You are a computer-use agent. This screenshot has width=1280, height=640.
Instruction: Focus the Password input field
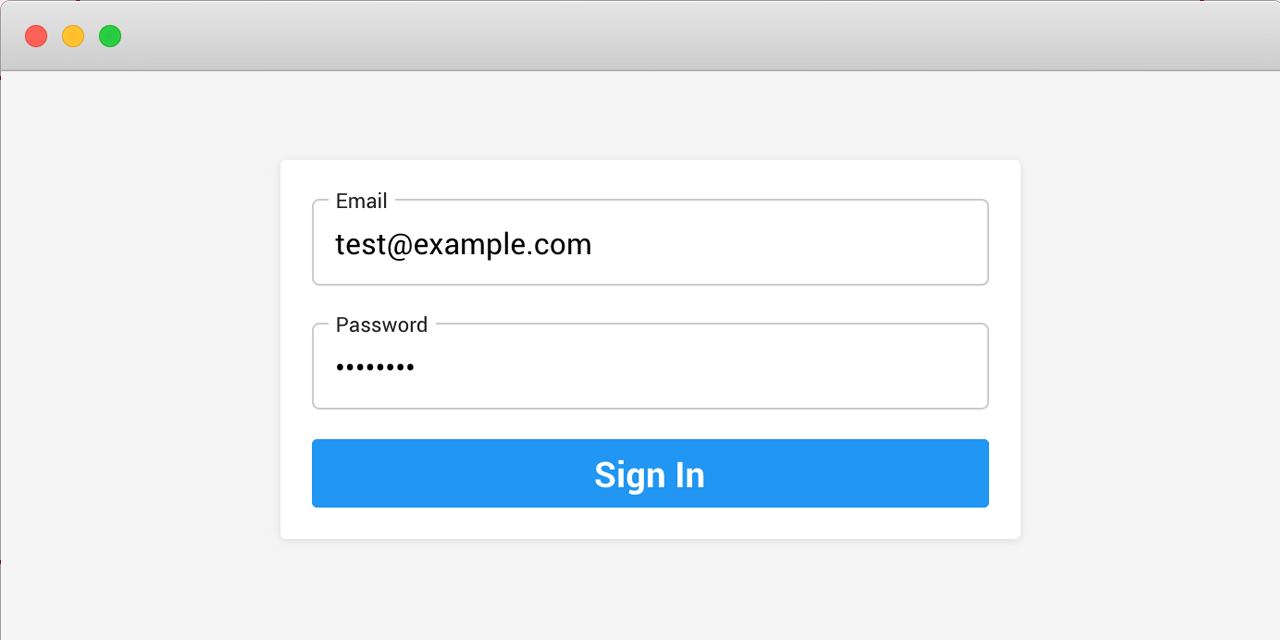650,367
